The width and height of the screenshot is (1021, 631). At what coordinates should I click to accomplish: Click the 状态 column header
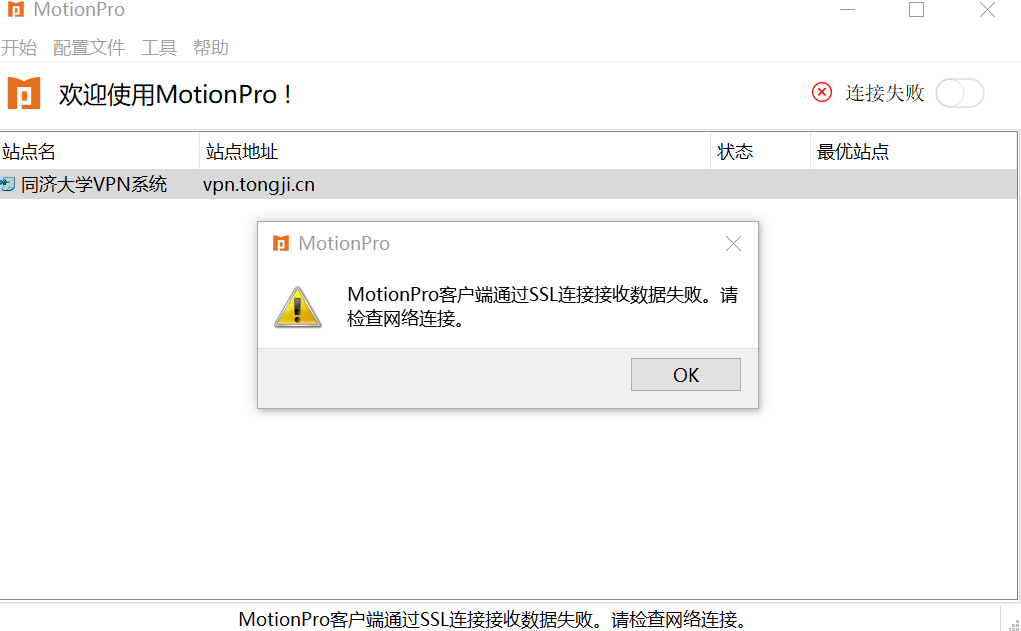tap(761, 152)
